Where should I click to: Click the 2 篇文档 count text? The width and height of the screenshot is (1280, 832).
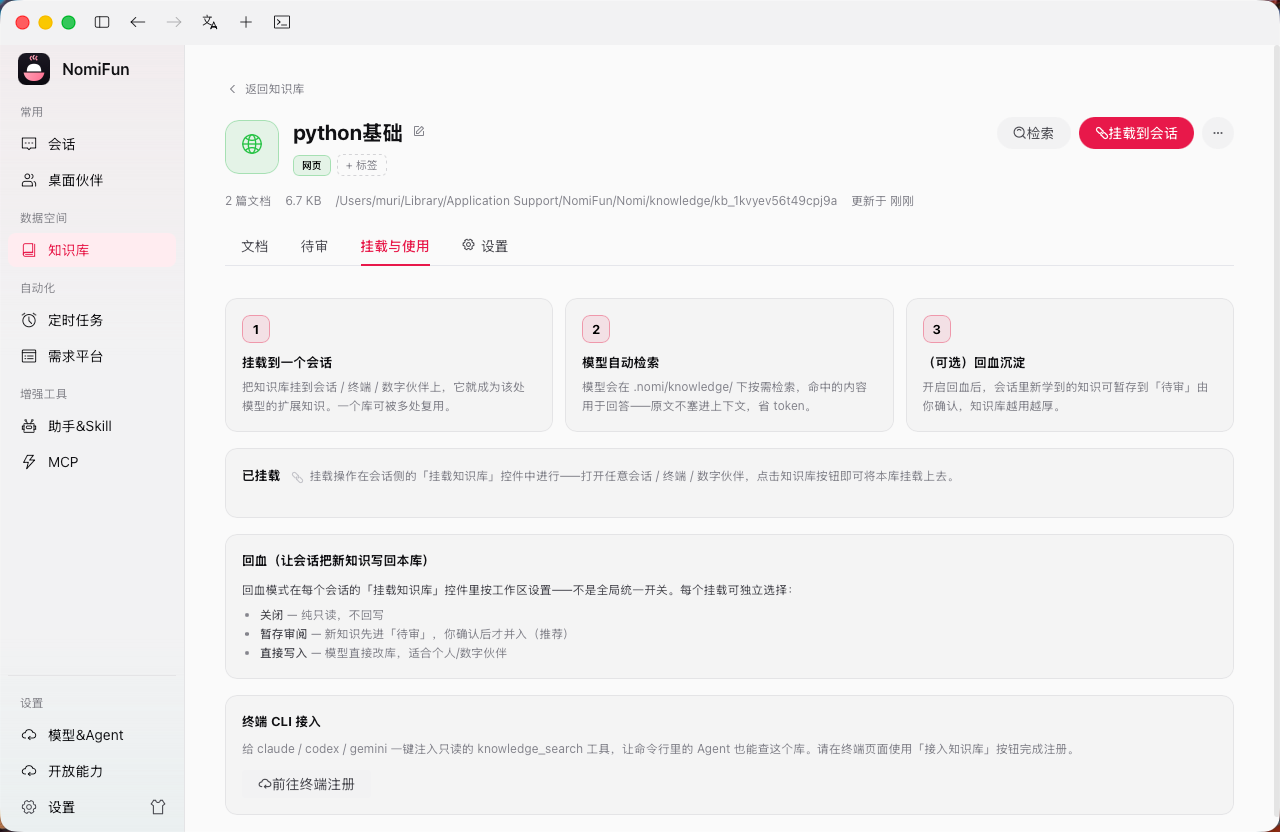point(248,201)
